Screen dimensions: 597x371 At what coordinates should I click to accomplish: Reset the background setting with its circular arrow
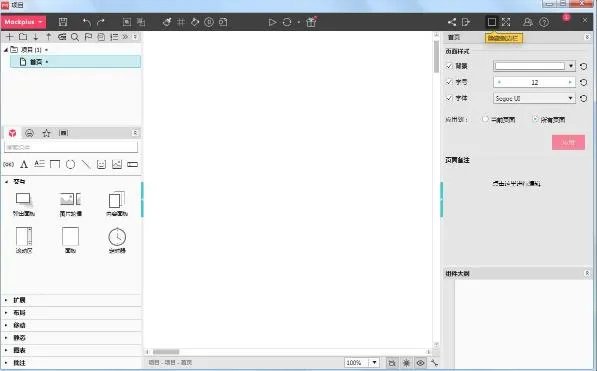coord(583,66)
